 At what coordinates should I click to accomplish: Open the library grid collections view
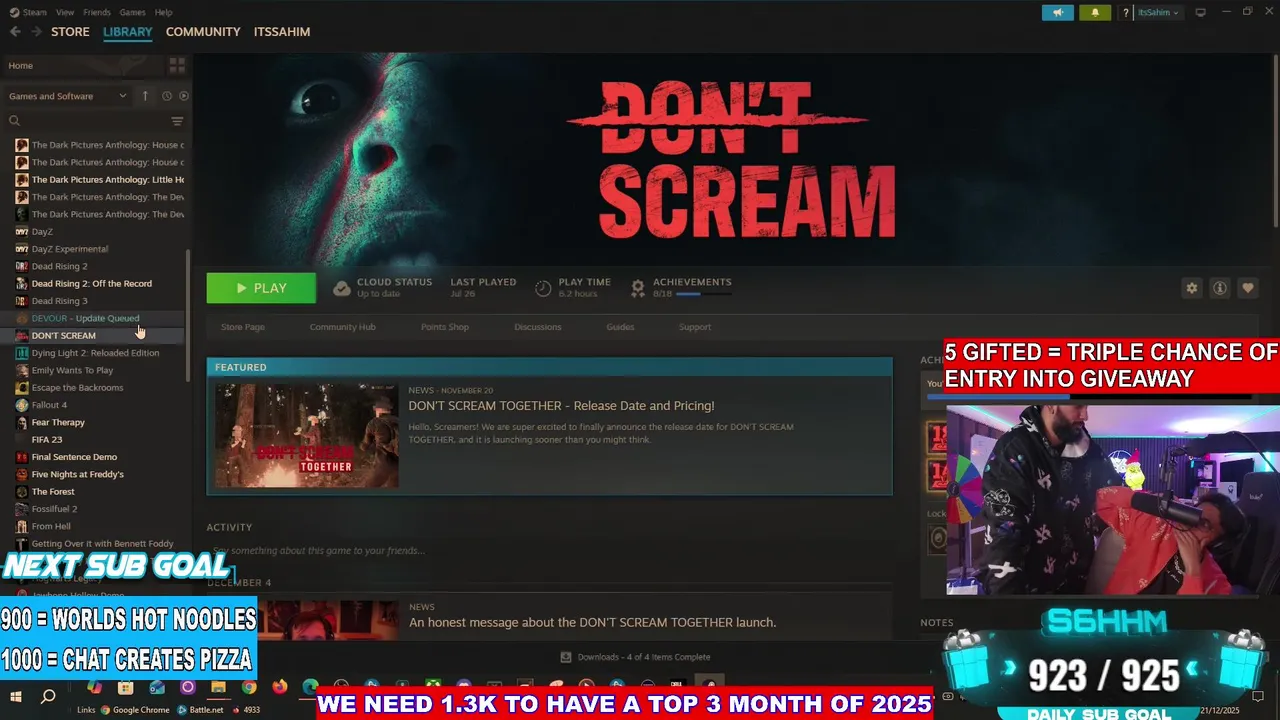click(x=177, y=66)
